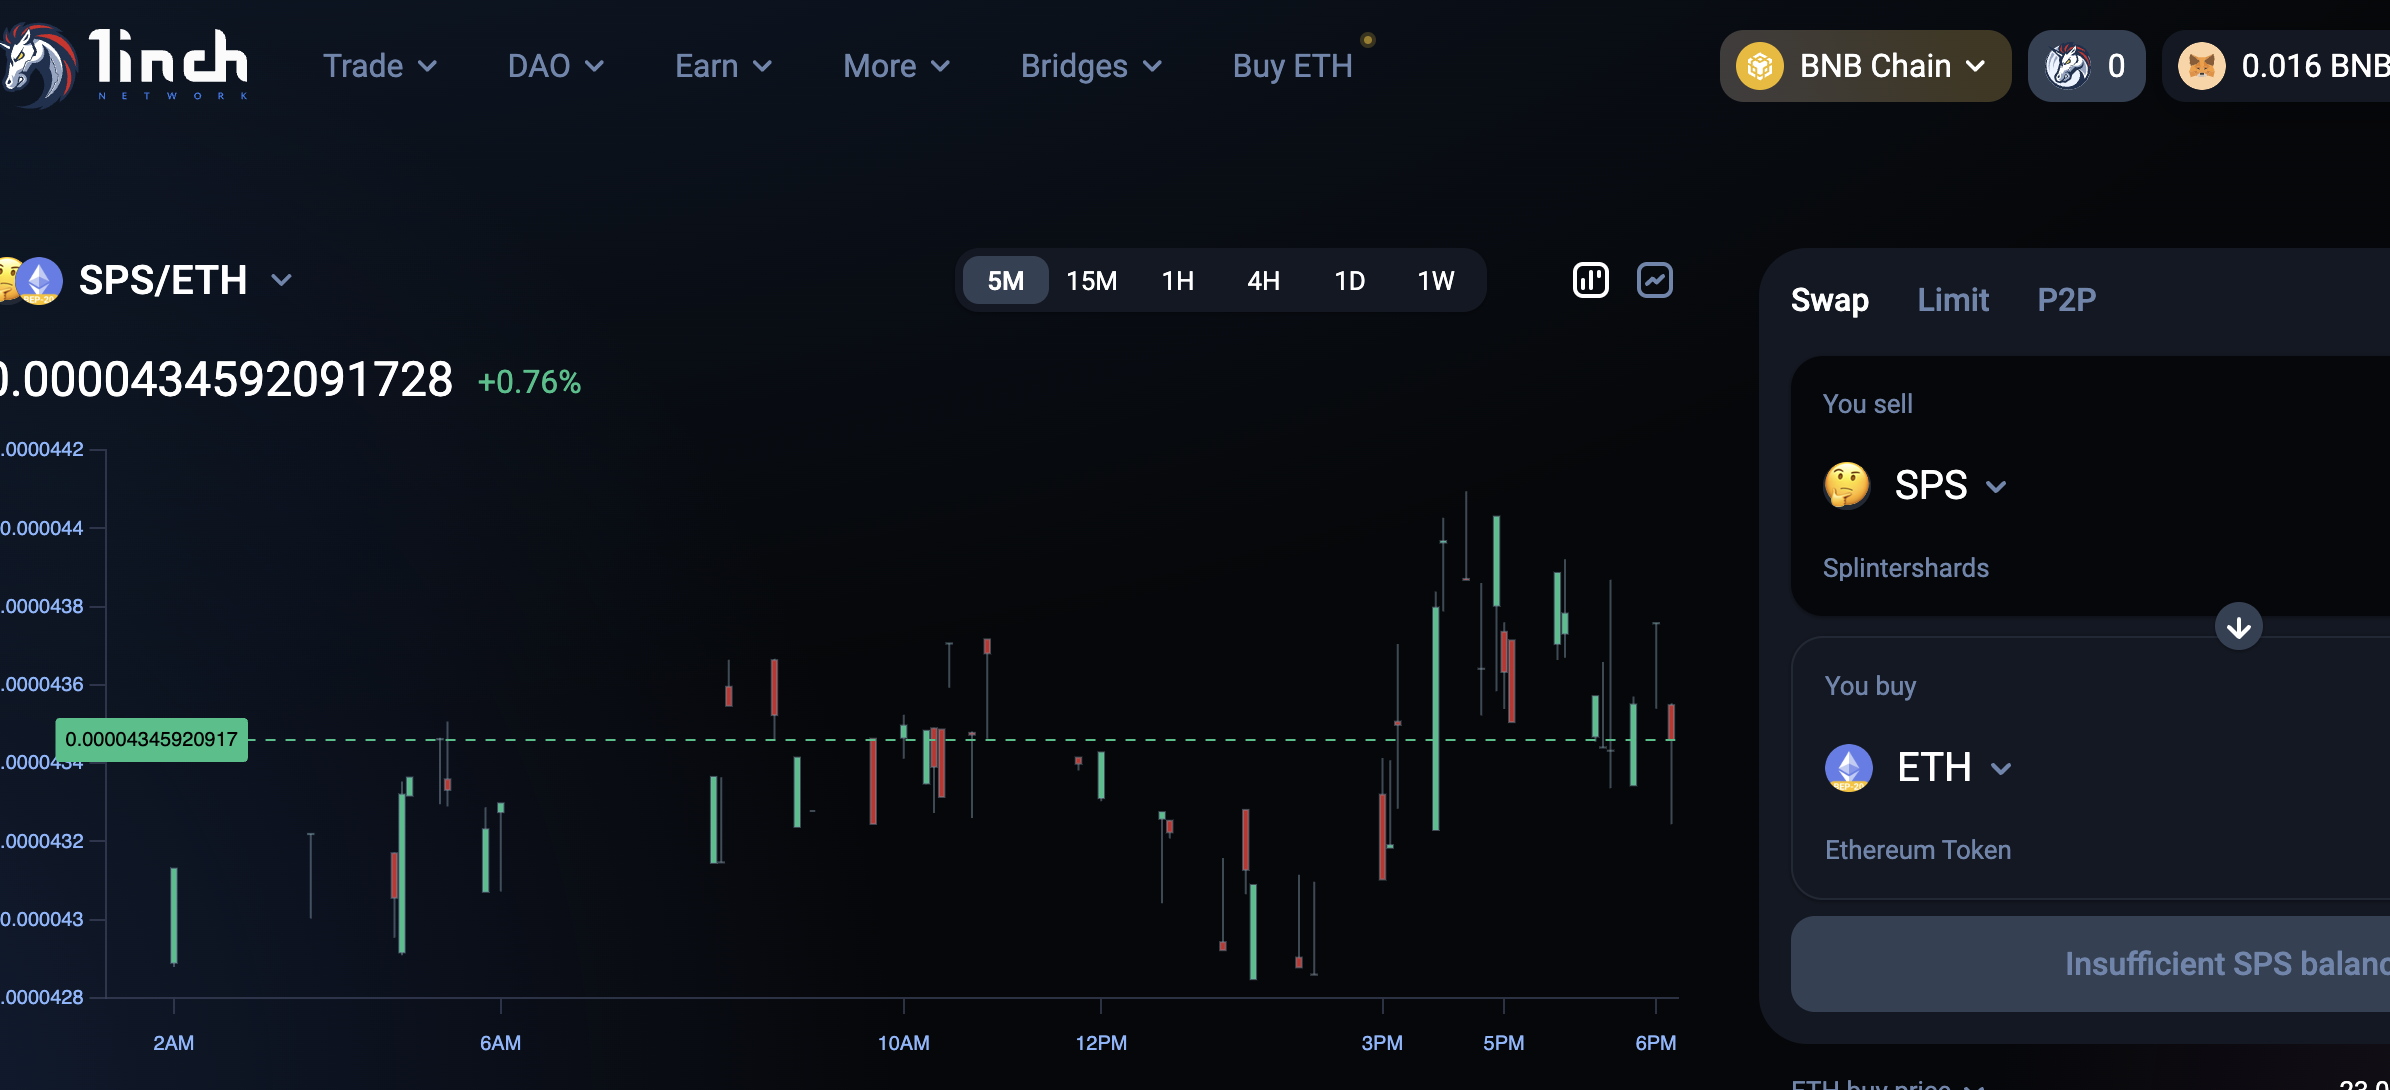Click the 6AM time axis label

click(x=500, y=1043)
